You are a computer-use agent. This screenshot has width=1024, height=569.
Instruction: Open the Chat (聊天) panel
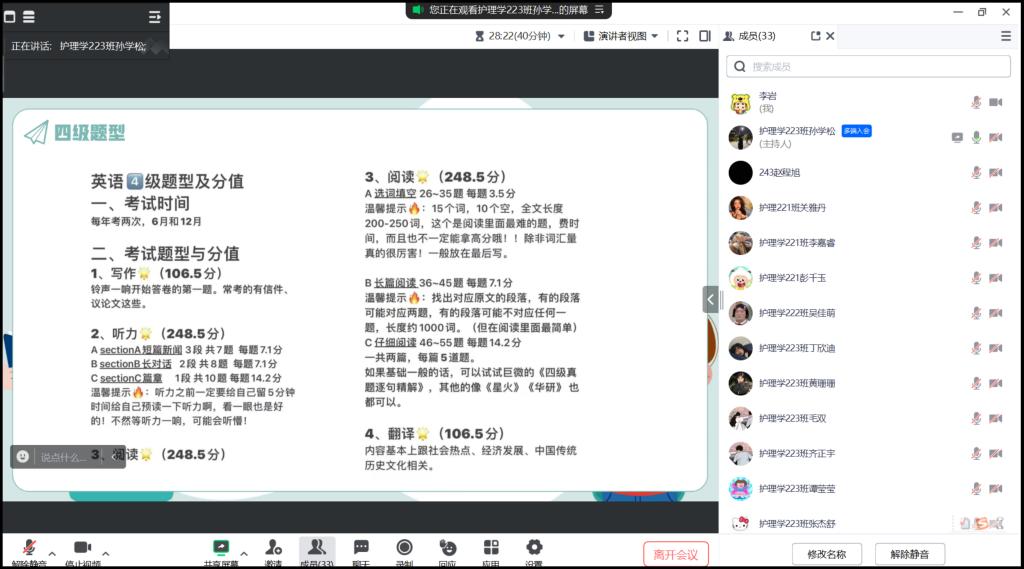361,548
